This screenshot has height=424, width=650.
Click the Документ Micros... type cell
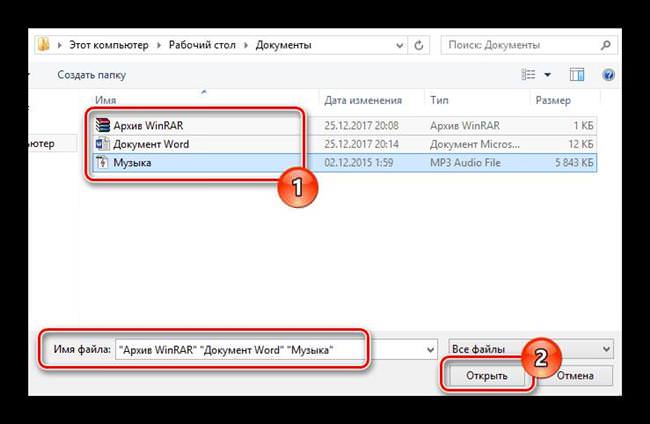tap(475, 144)
